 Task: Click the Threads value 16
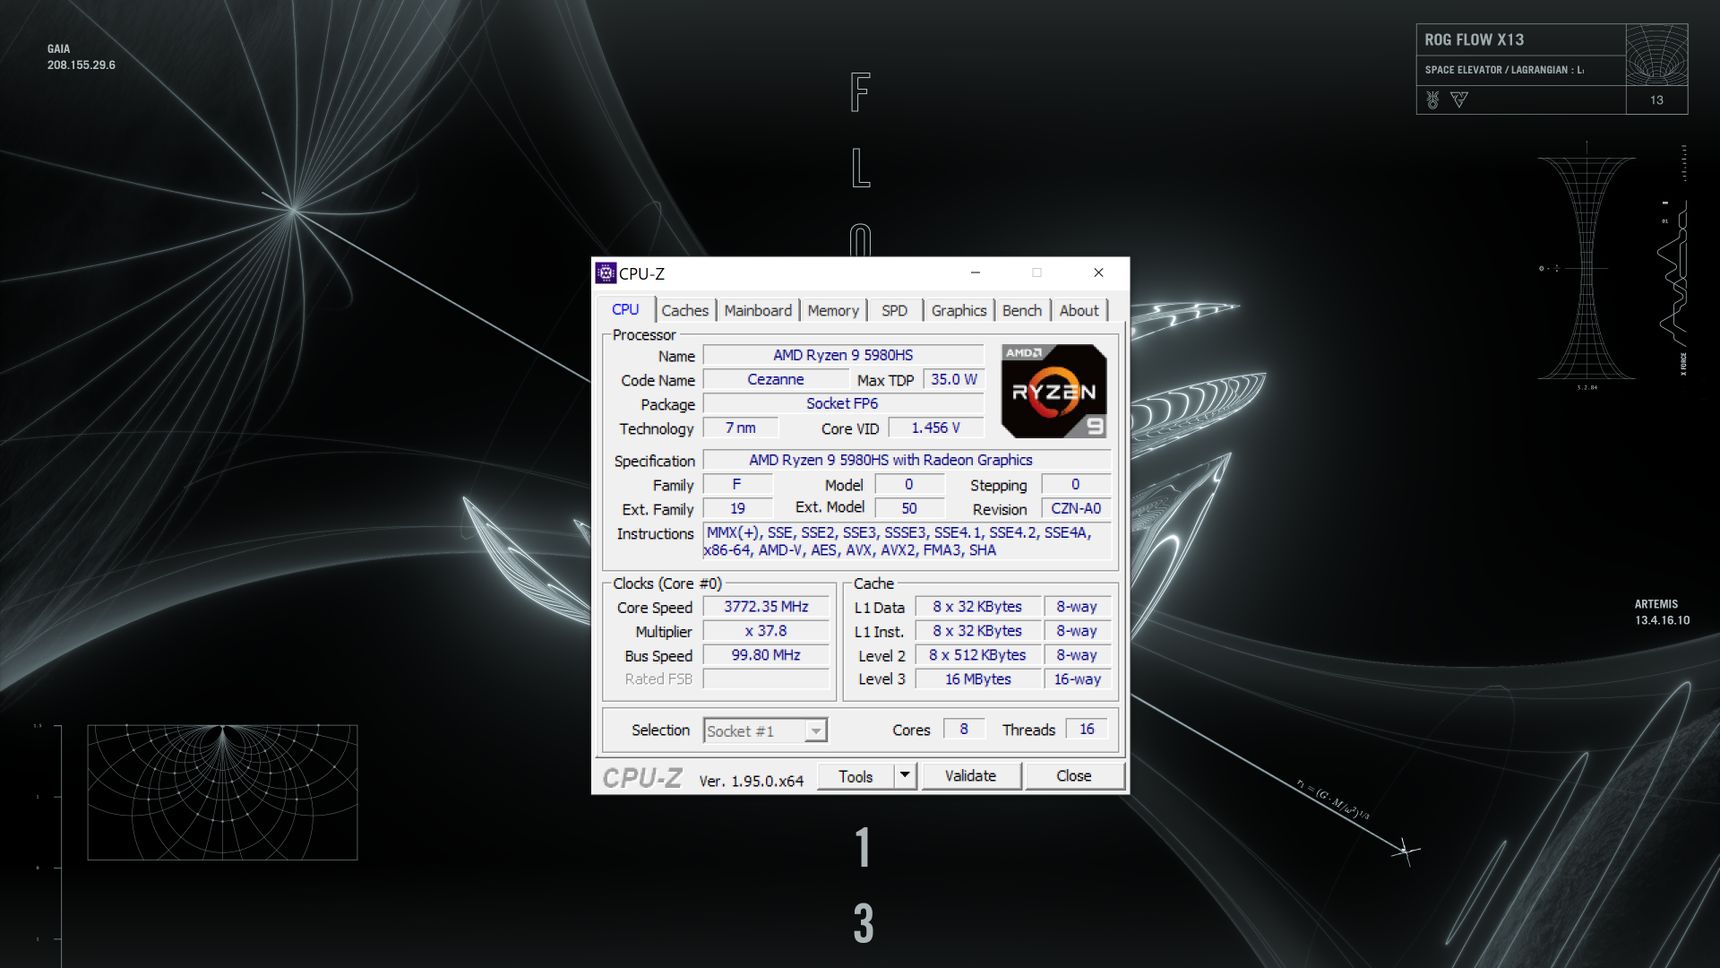pos(1087,729)
